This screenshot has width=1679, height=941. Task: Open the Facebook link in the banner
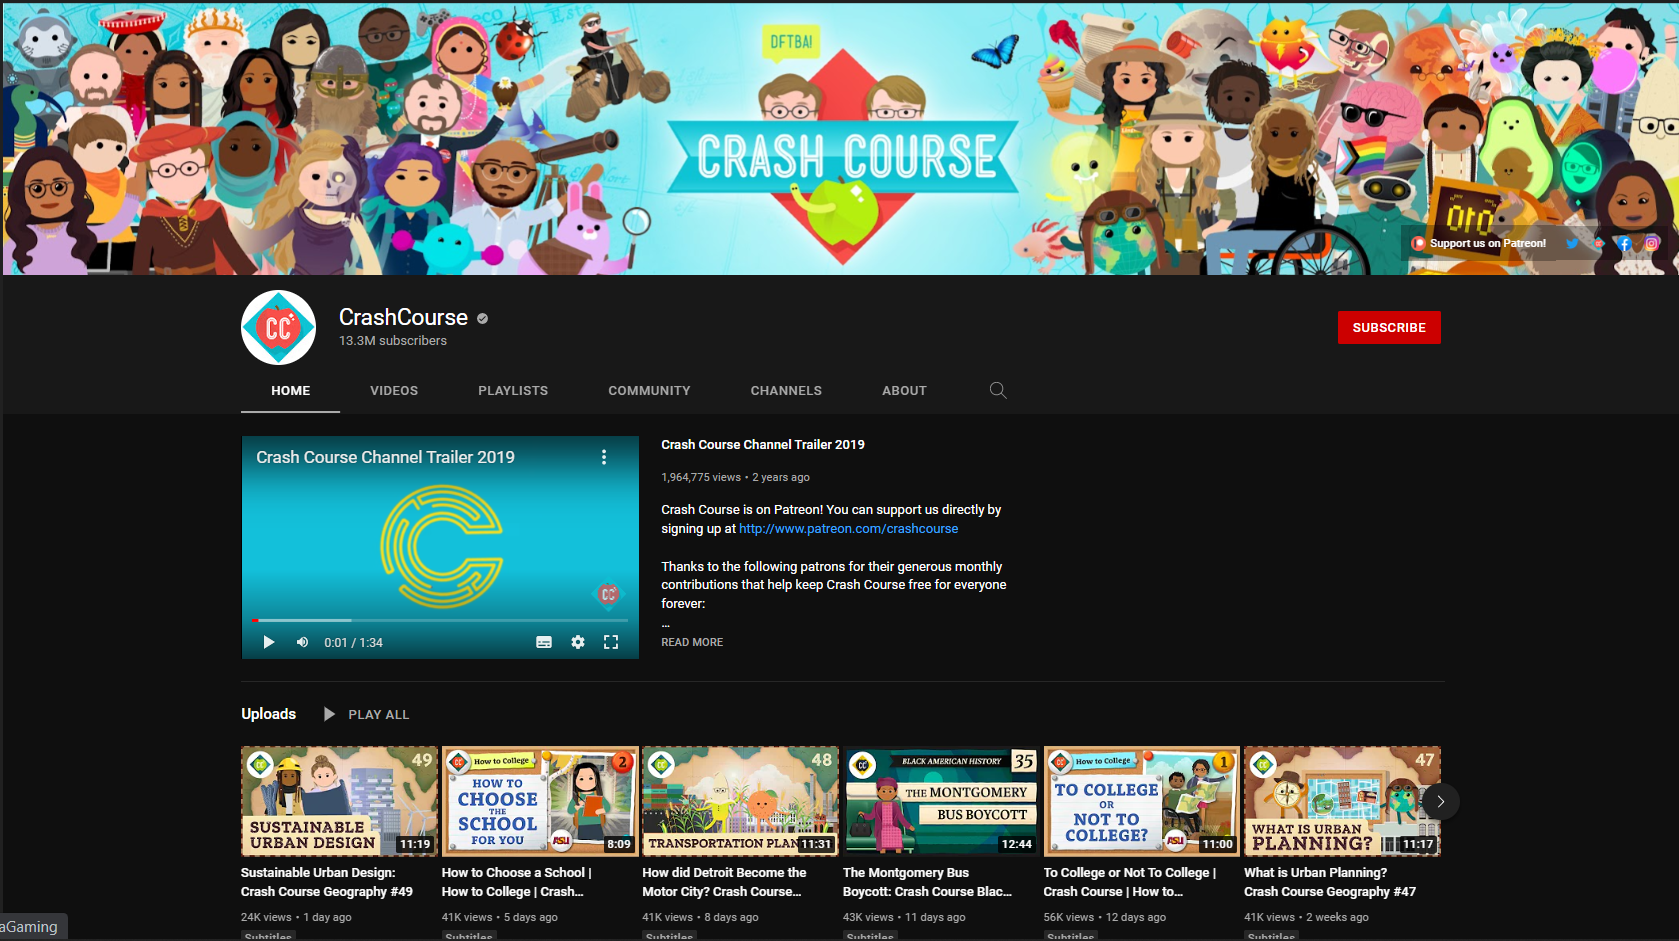pos(1624,243)
